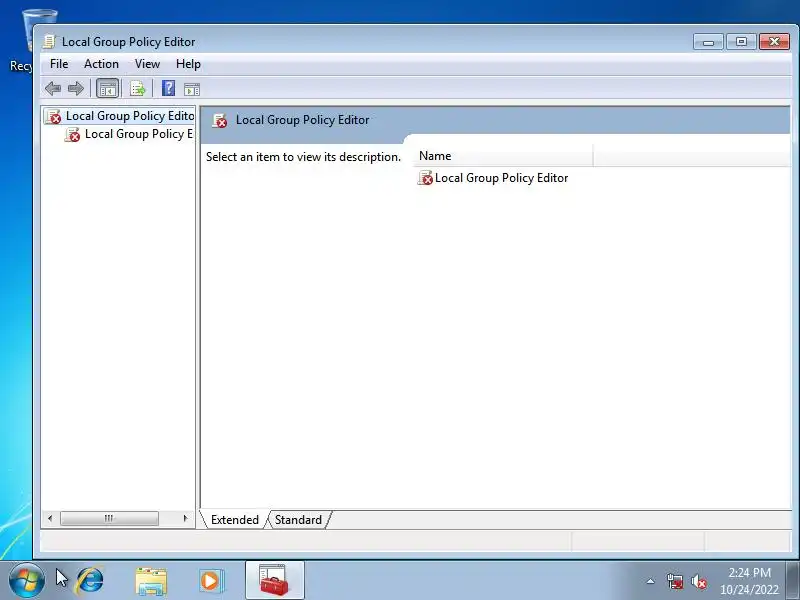800x600 pixels.
Task: Click the muted volume tray icon
Action: (698, 581)
